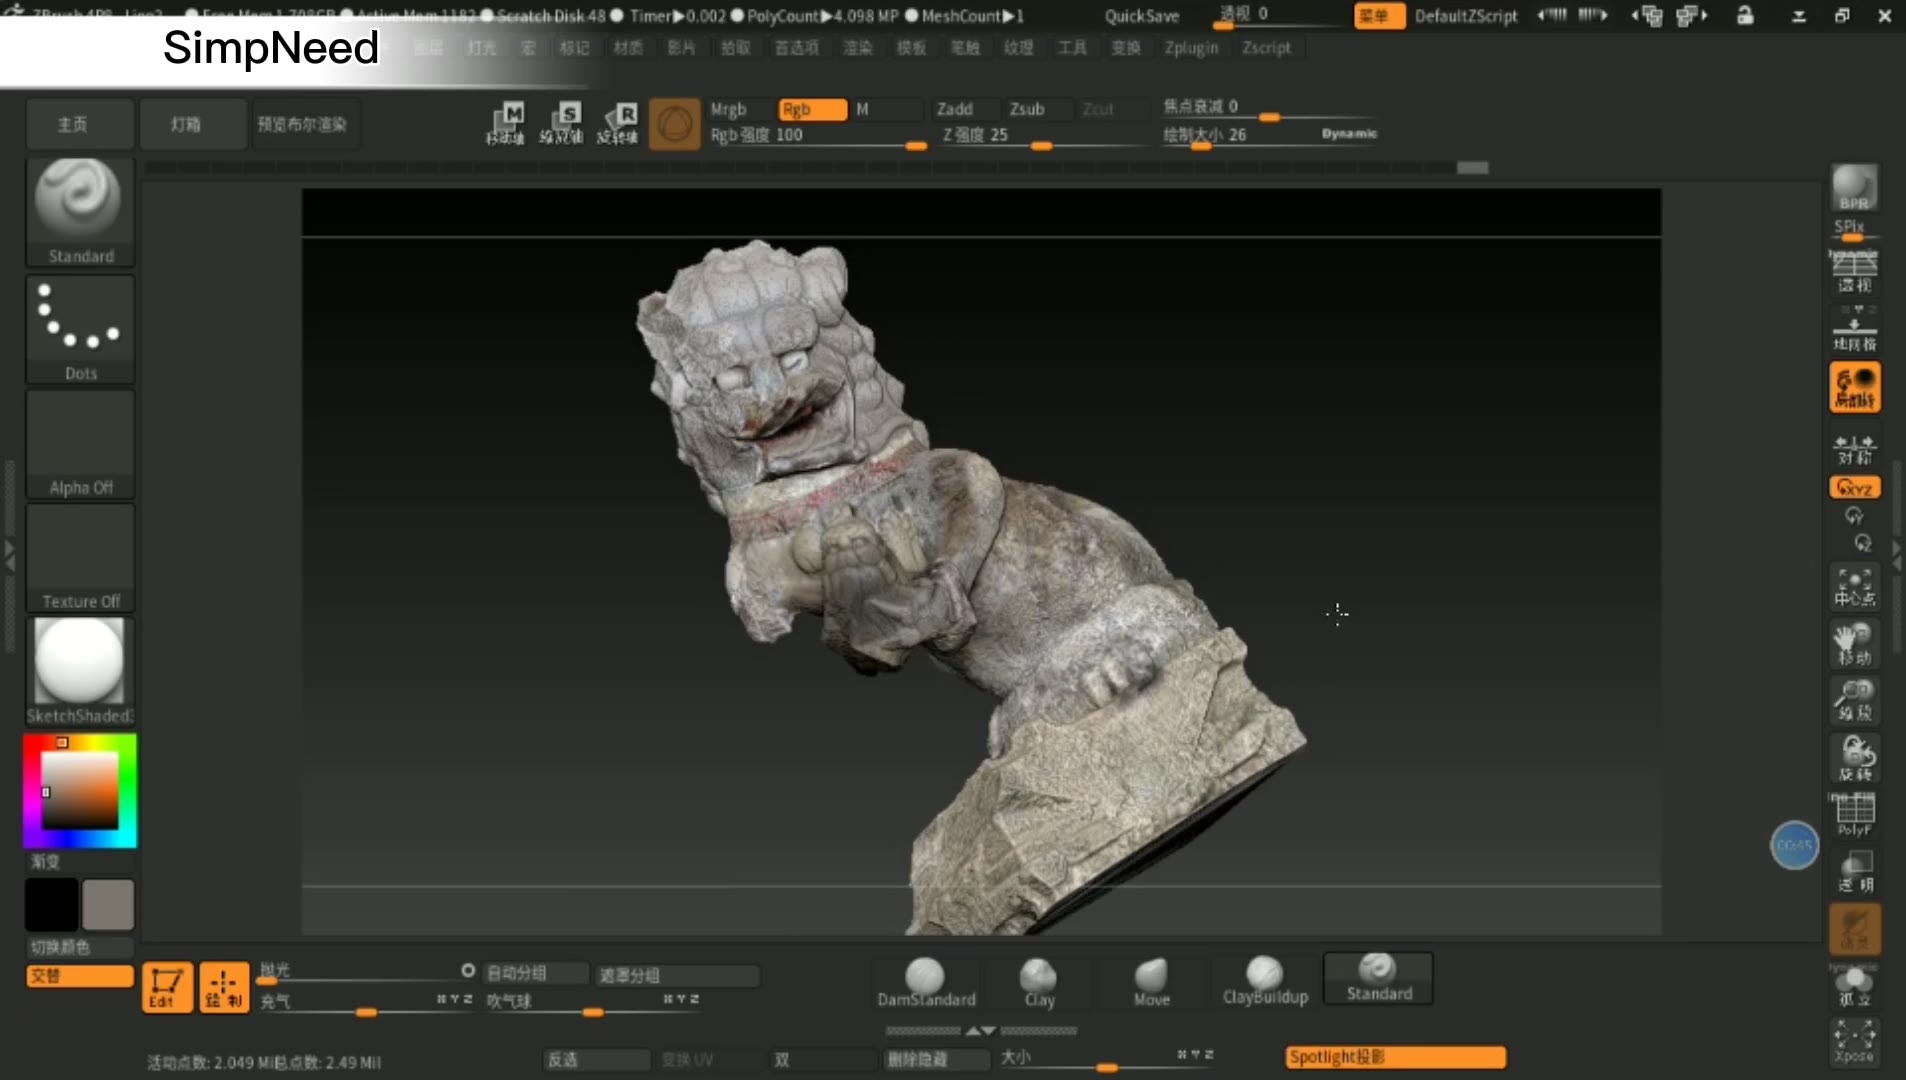Open the 工具 tool menu
The image size is (1906, 1080).
(x=1072, y=48)
